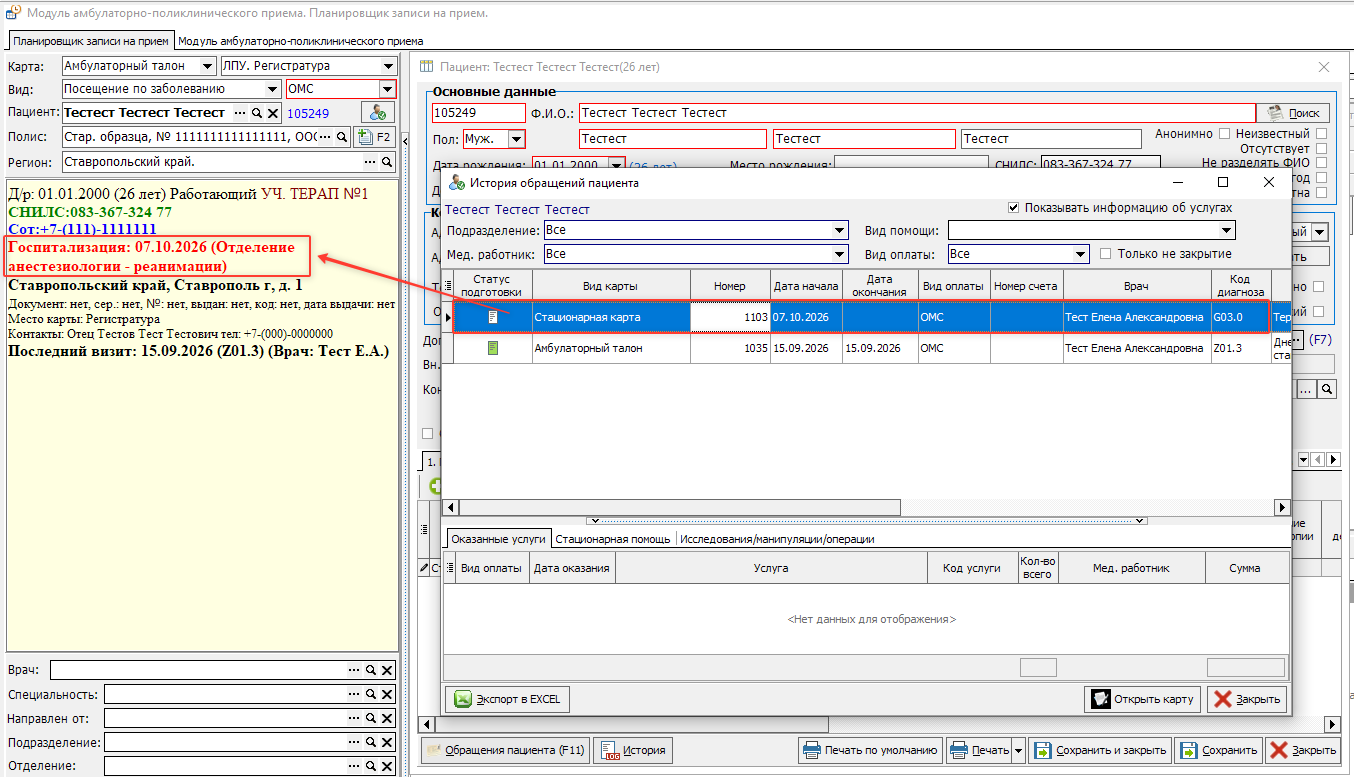Image resolution: width=1354 pixels, height=777 pixels.
Task: Clear the Пациент field with the X icon
Action: 272,113
